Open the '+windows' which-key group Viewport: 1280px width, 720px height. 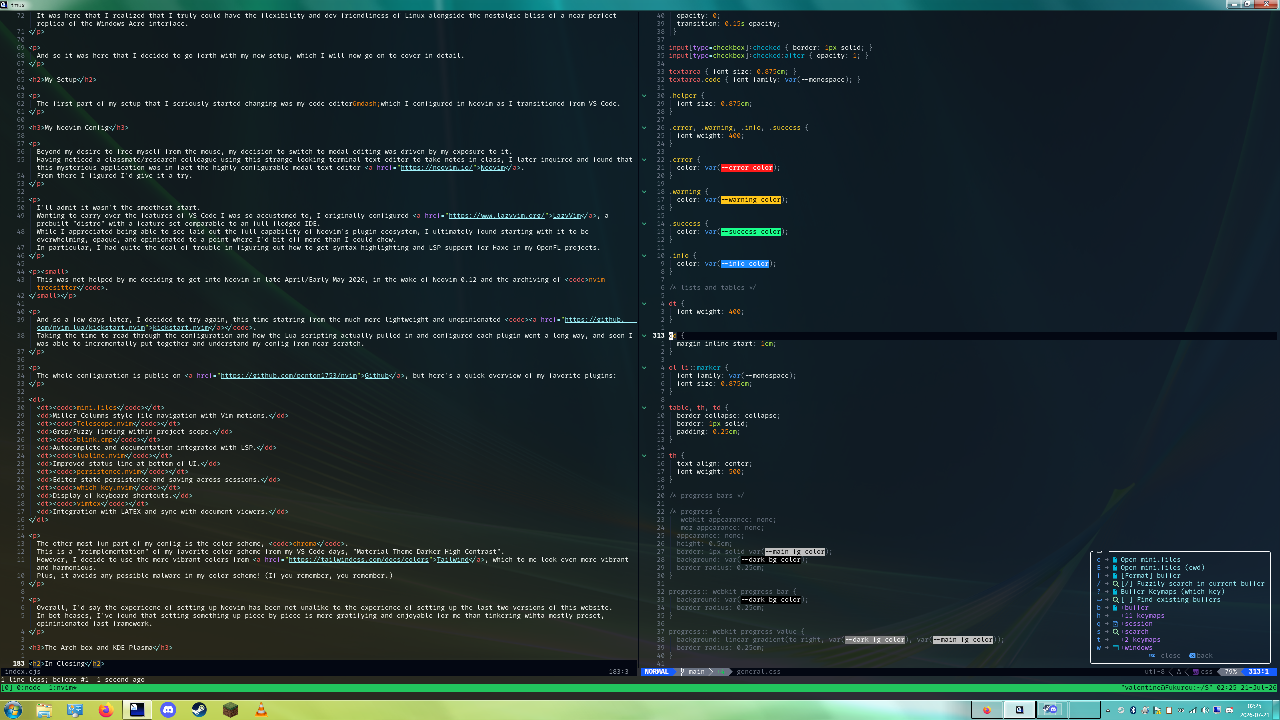pyautogui.click(x=1137, y=648)
